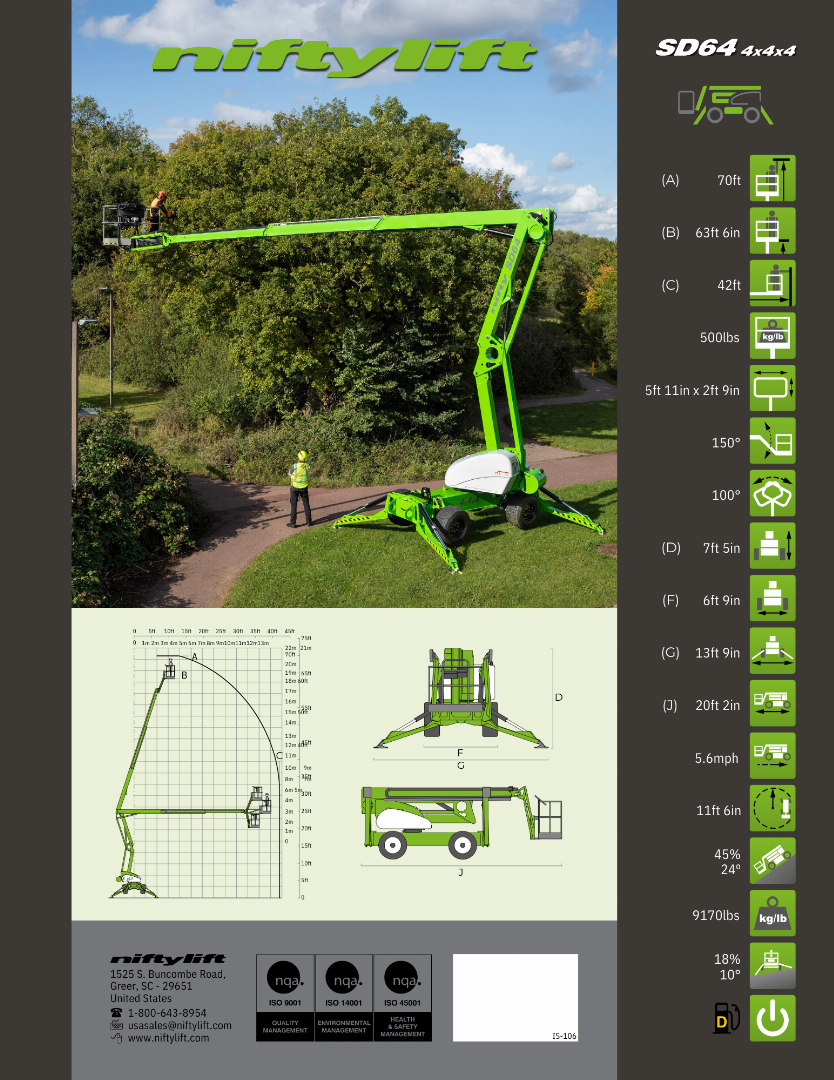Click the ISO 9001 Quality Management badge
Image resolution: width=834 pixels, height=1080 pixels.
[x=283, y=995]
